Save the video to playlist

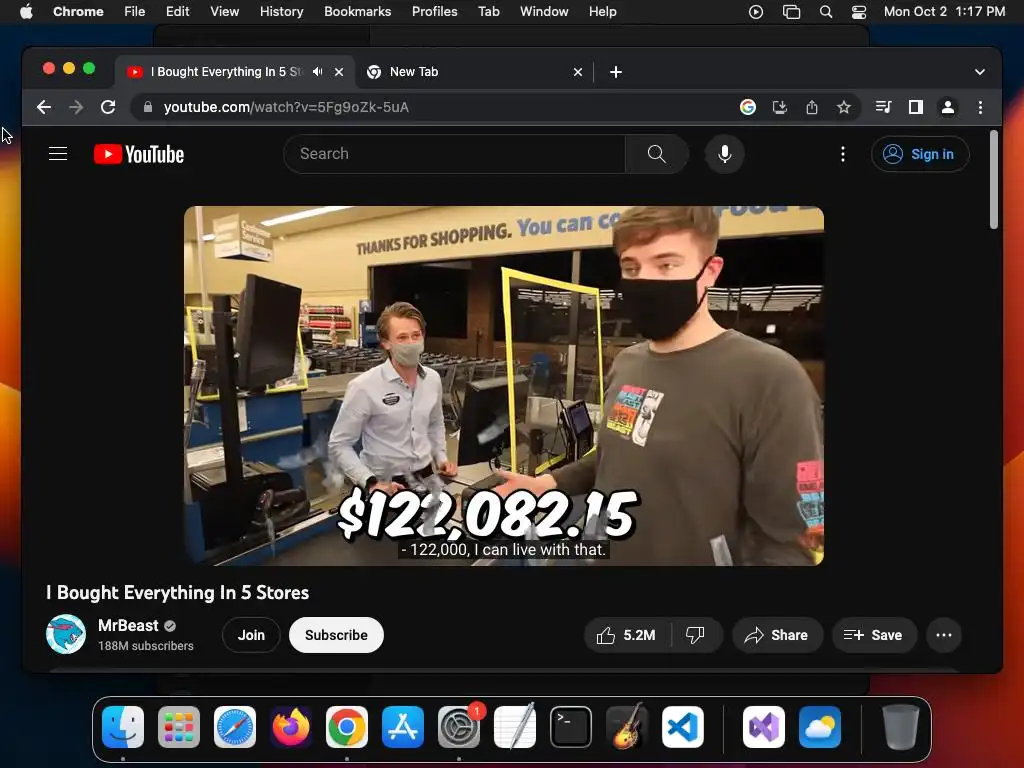[x=874, y=635]
